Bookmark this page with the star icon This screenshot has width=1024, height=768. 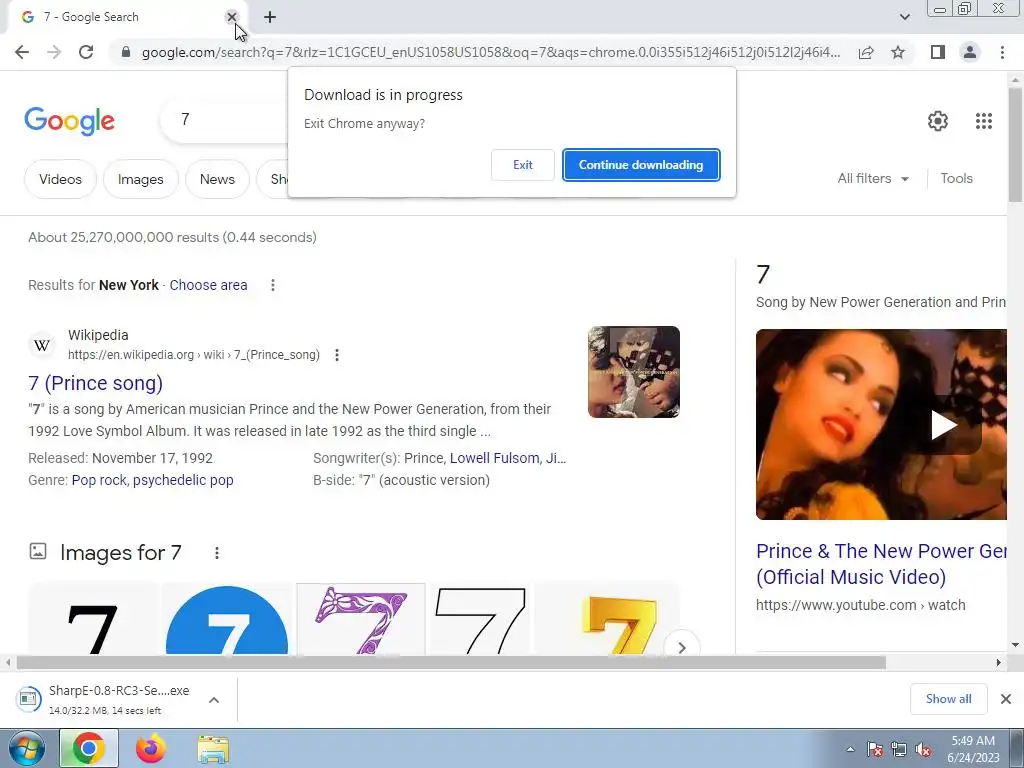tap(898, 52)
